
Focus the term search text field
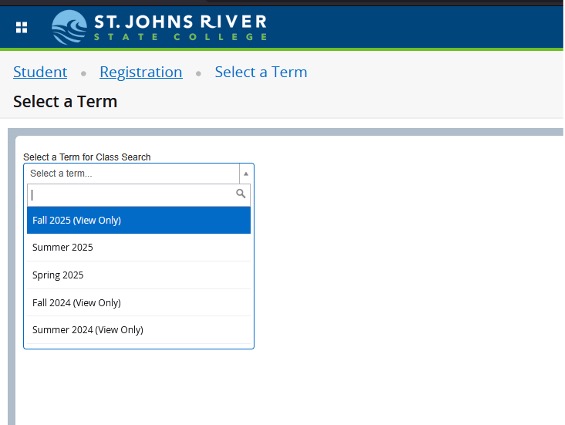tap(132, 195)
